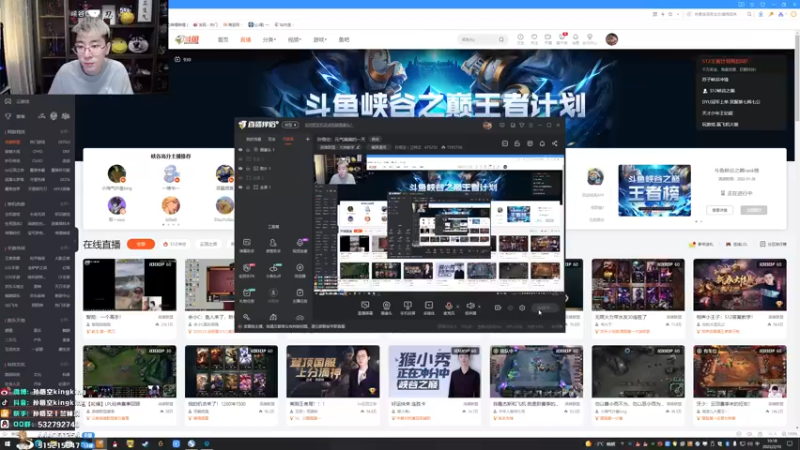Click last tool icon in toolbox second row
The width and height of the screenshot is (800, 450).
click(300, 270)
